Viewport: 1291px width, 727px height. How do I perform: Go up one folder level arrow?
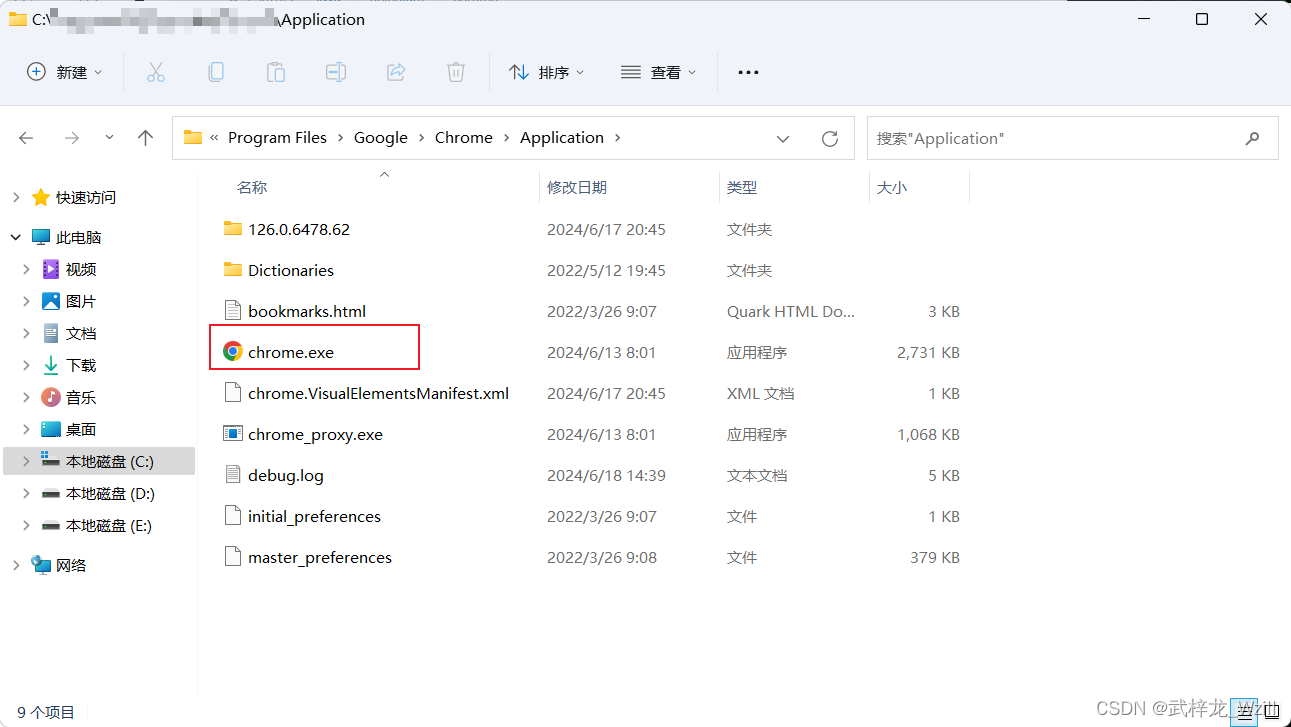pyautogui.click(x=146, y=138)
